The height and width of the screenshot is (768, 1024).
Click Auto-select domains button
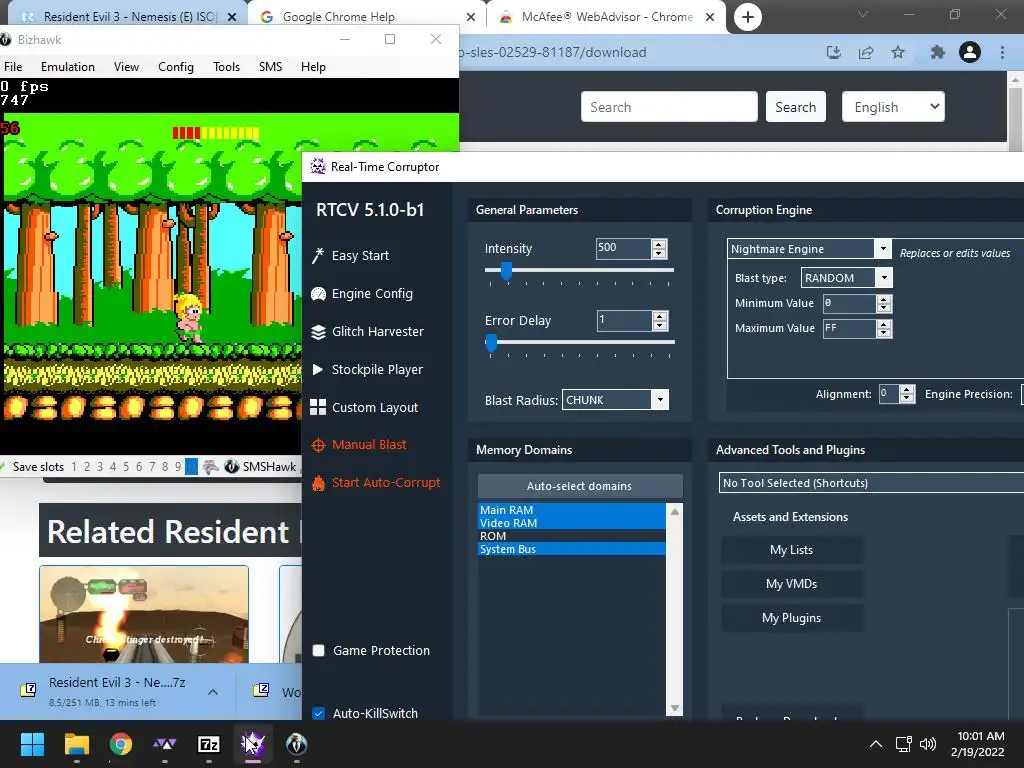(x=580, y=486)
